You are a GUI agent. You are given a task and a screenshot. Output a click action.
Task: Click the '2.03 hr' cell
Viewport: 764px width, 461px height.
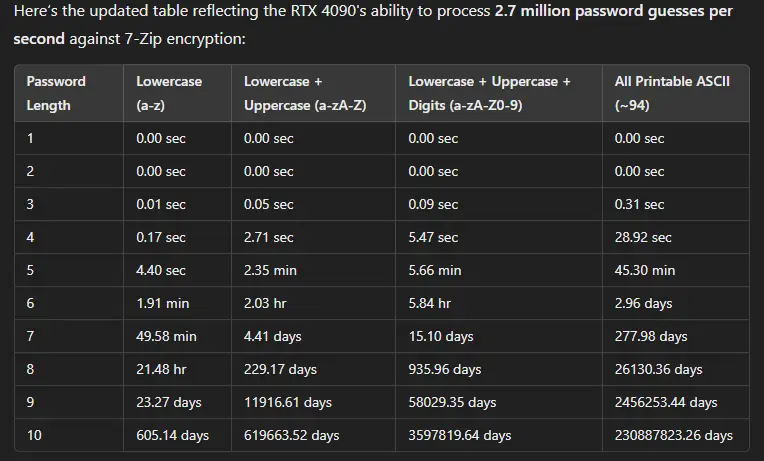pyautogui.click(x=265, y=303)
